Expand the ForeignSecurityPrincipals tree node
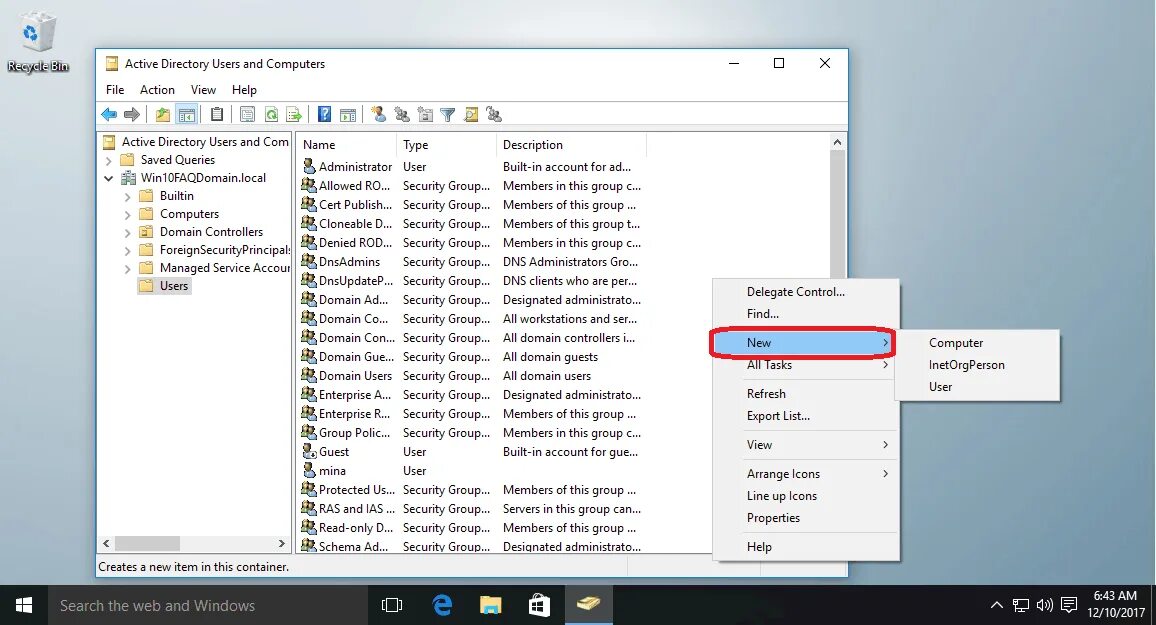 [128, 251]
